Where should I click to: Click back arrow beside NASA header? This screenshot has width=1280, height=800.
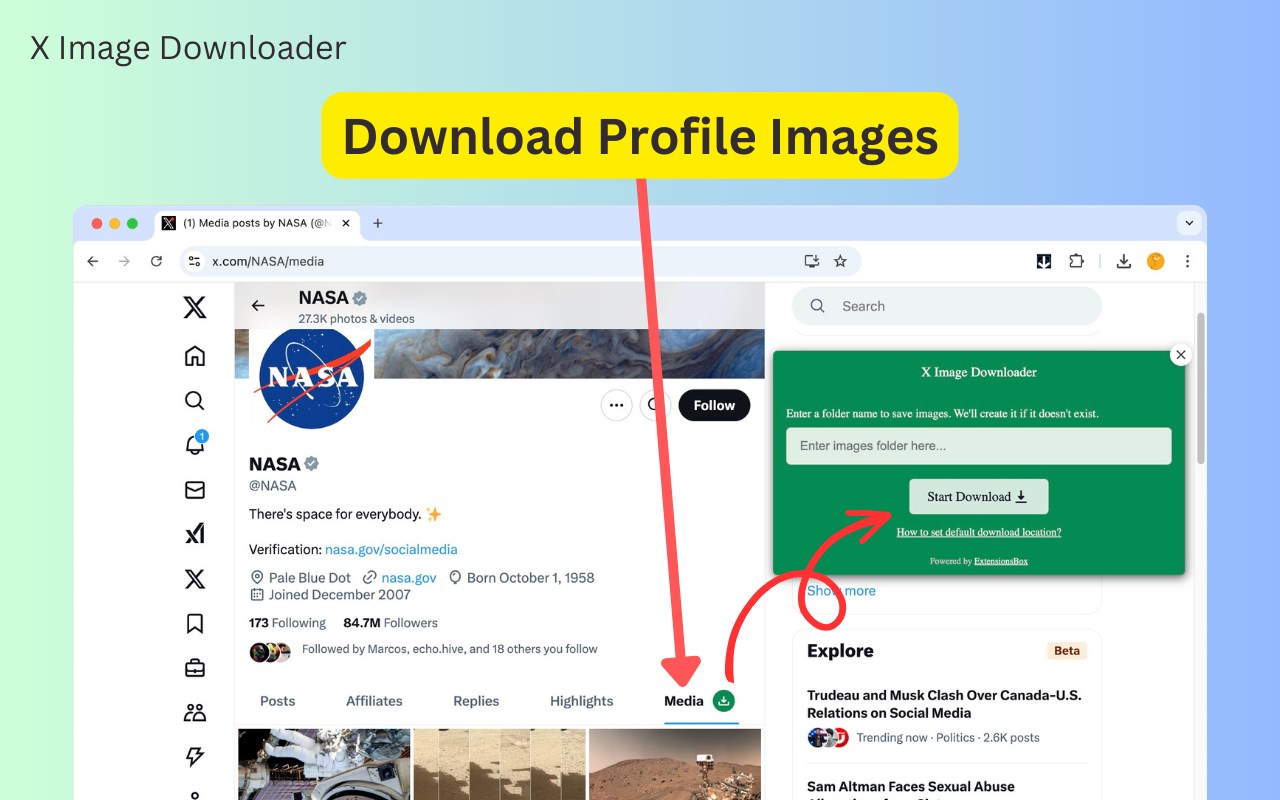(x=258, y=306)
